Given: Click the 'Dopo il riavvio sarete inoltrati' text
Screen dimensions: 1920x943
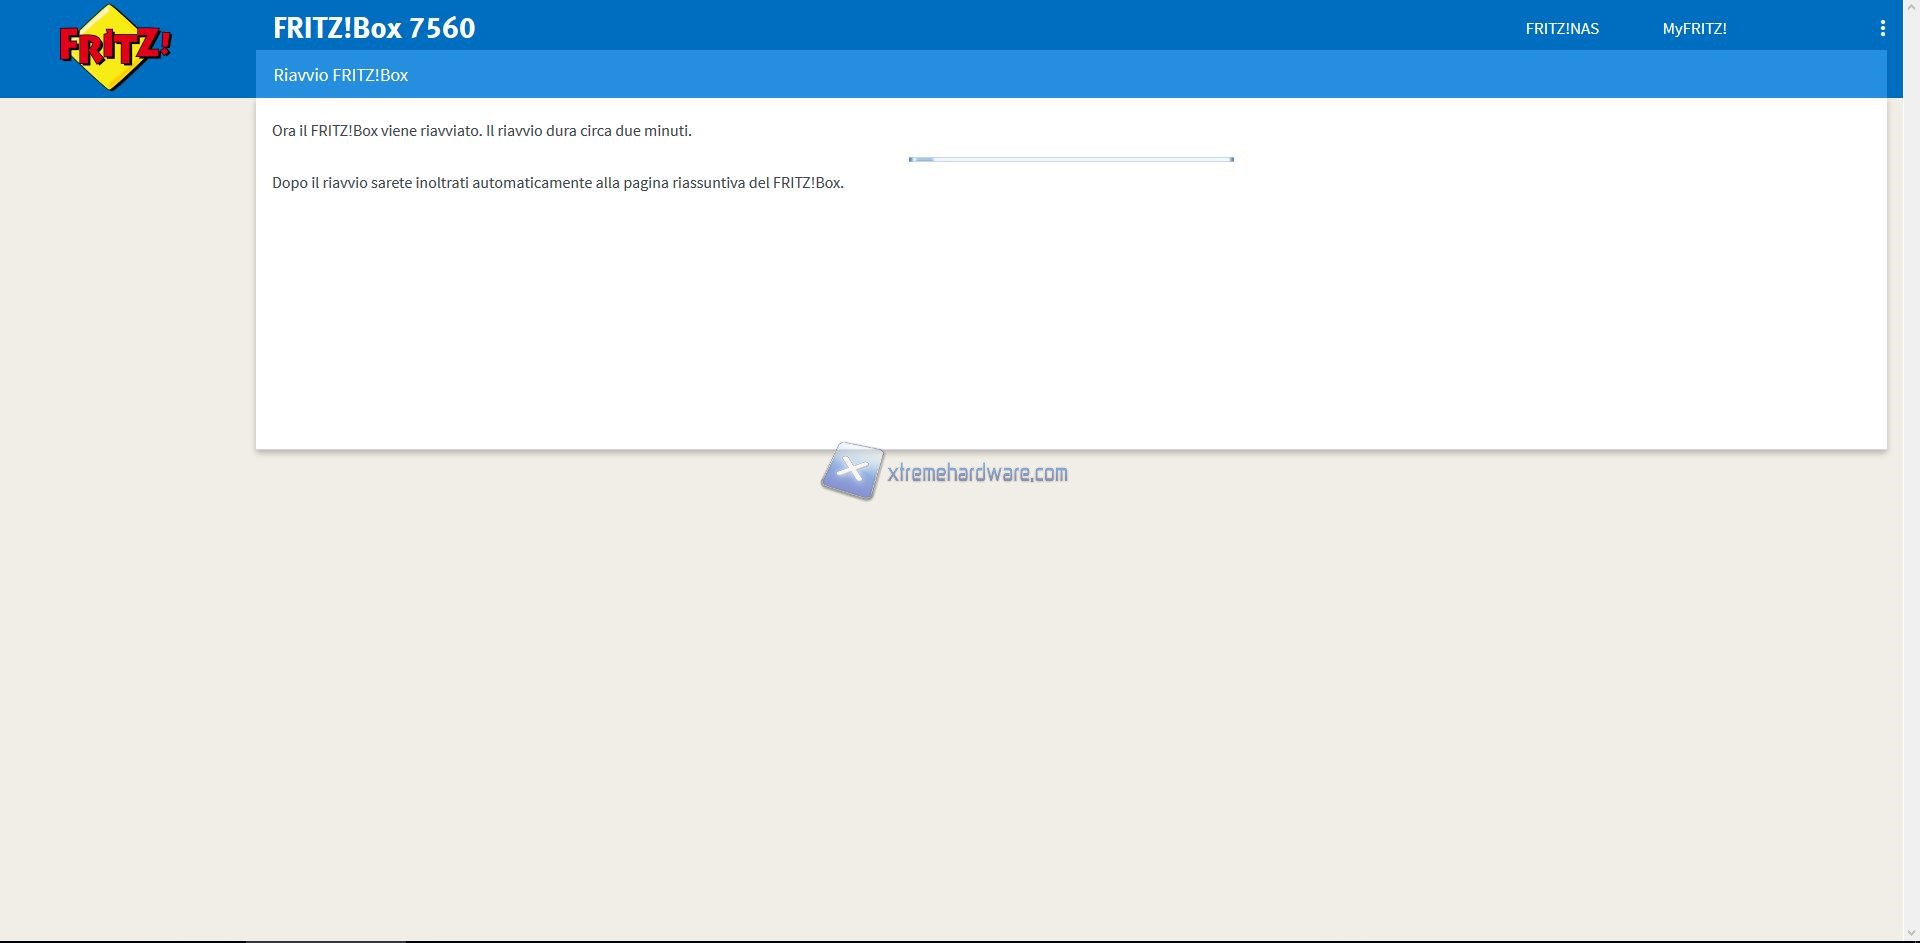Looking at the screenshot, I should pos(557,183).
